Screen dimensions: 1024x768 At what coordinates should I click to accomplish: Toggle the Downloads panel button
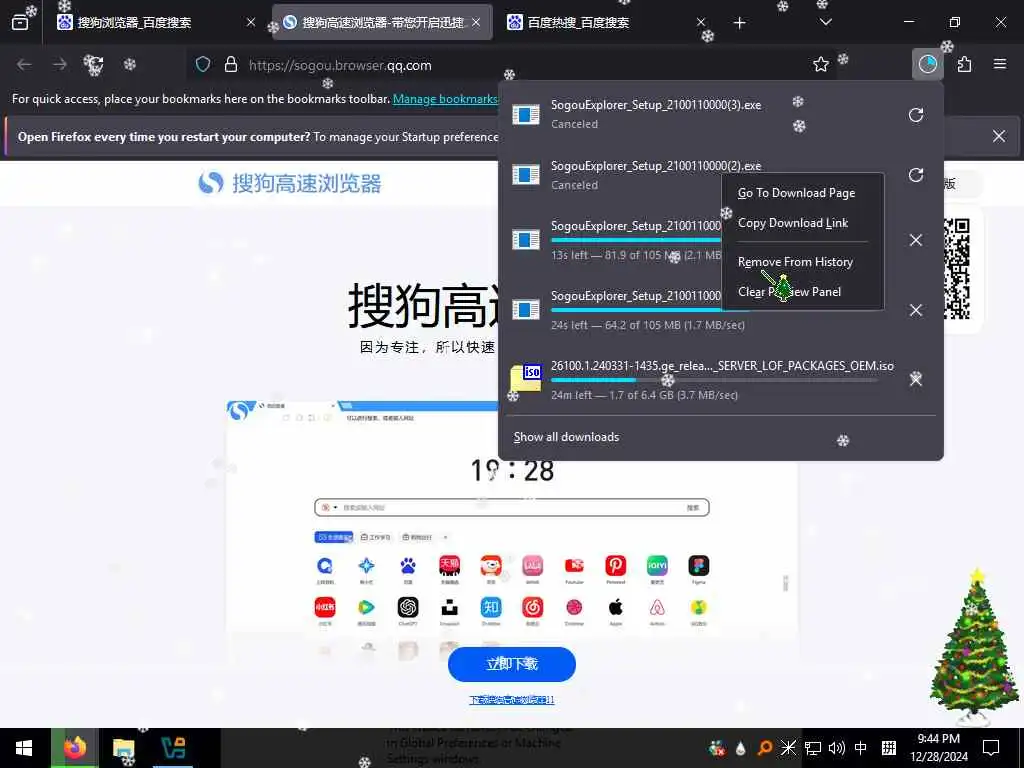927,64
